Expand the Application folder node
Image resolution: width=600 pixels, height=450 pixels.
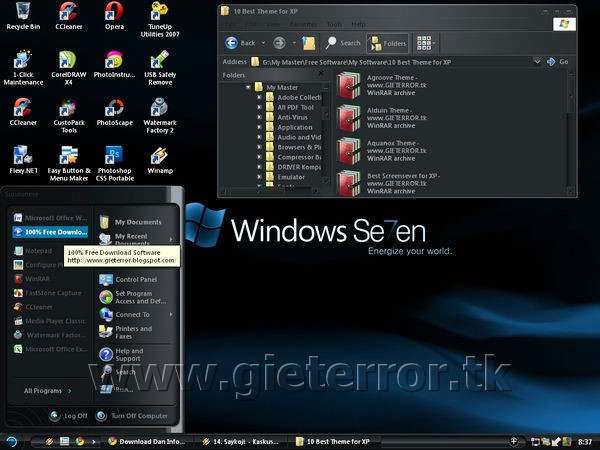click(x=259, y=127)
